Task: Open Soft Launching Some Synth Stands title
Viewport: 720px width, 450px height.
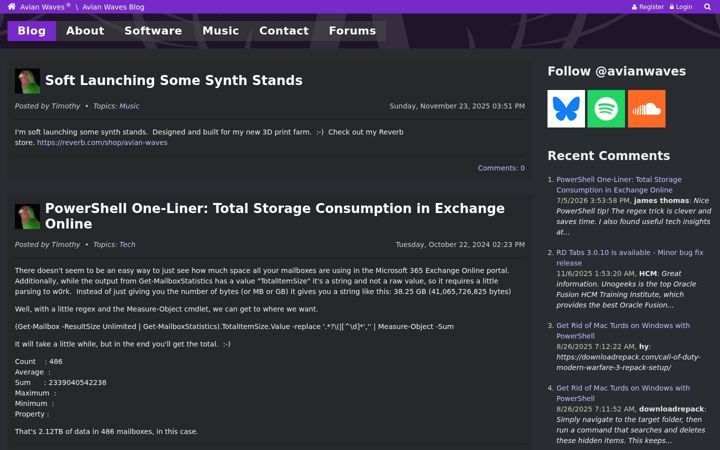Action: (x=174, y=80)
